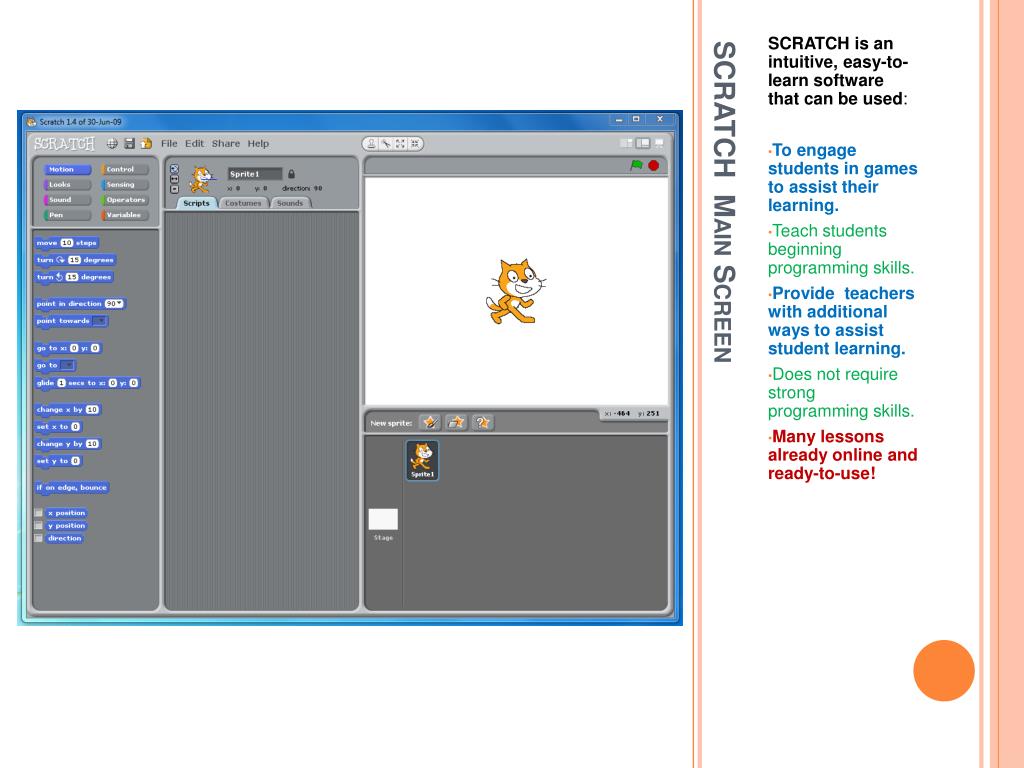Click the change y by 10 block
Screen dimensions: 1024x768
pyautogui.click(x=68, y=443)
